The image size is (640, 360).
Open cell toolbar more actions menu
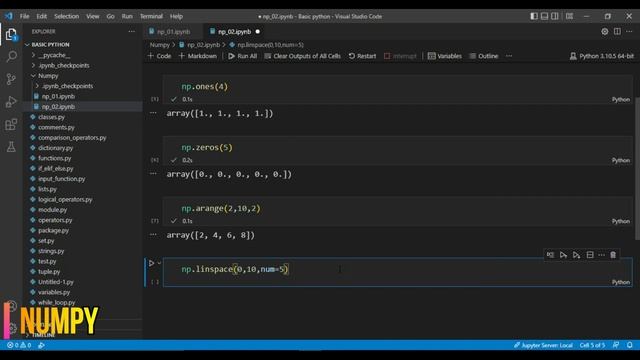602,255
